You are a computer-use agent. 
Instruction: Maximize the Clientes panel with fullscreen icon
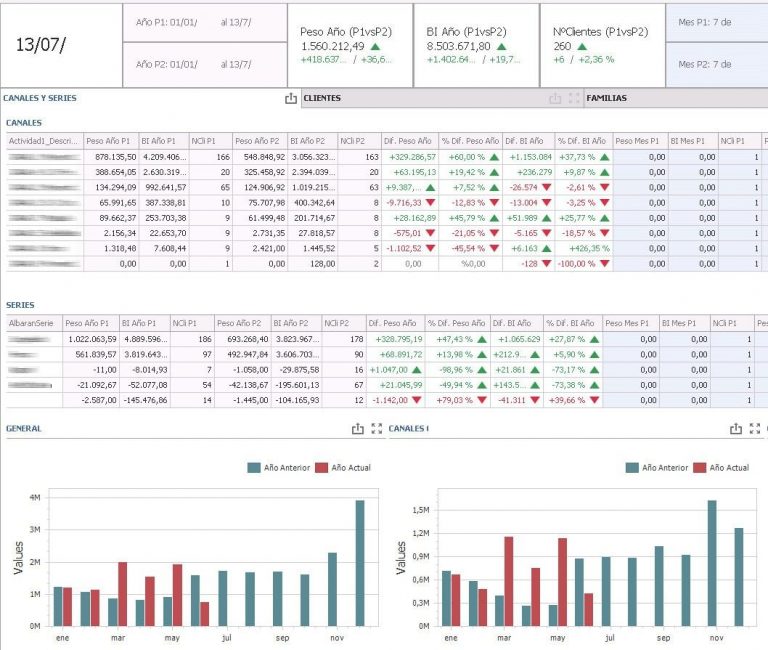573,99
